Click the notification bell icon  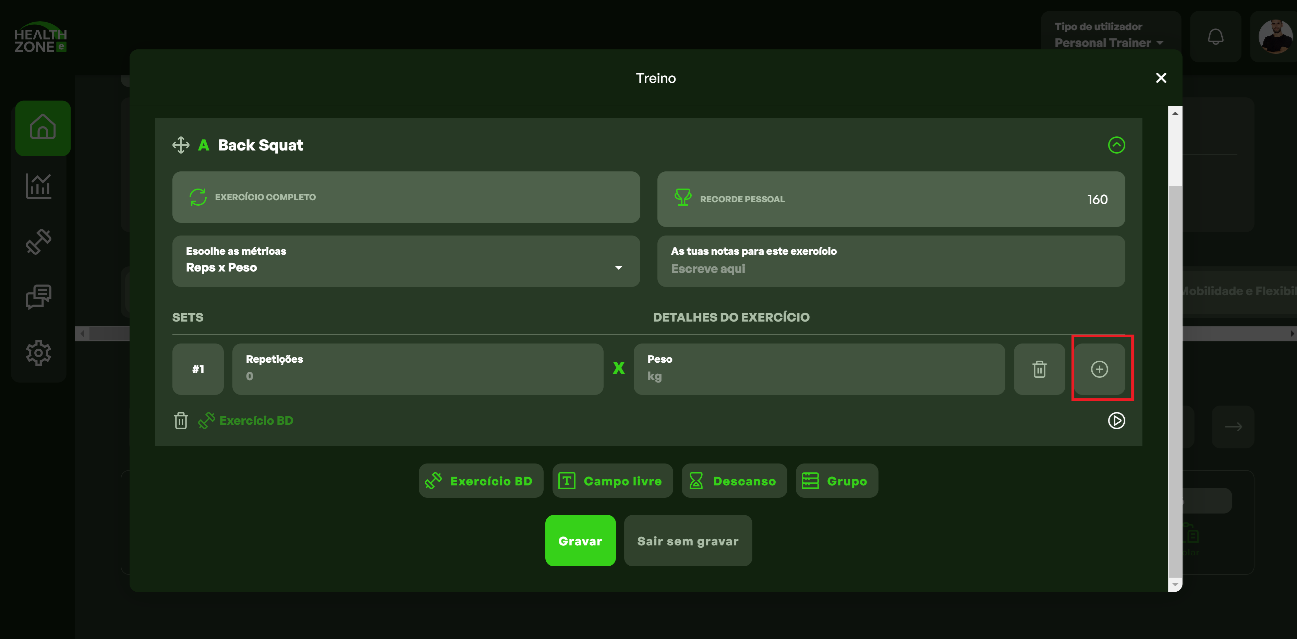[1216, 37]
